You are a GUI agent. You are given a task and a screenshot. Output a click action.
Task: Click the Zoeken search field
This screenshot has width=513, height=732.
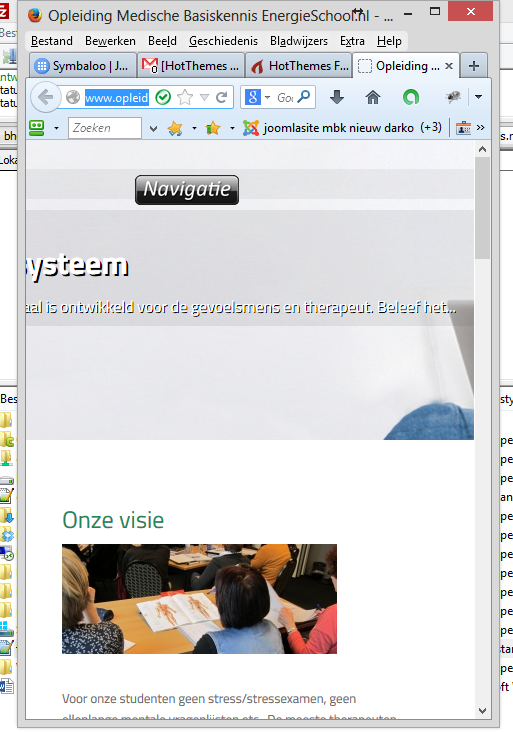pos(105,128)
